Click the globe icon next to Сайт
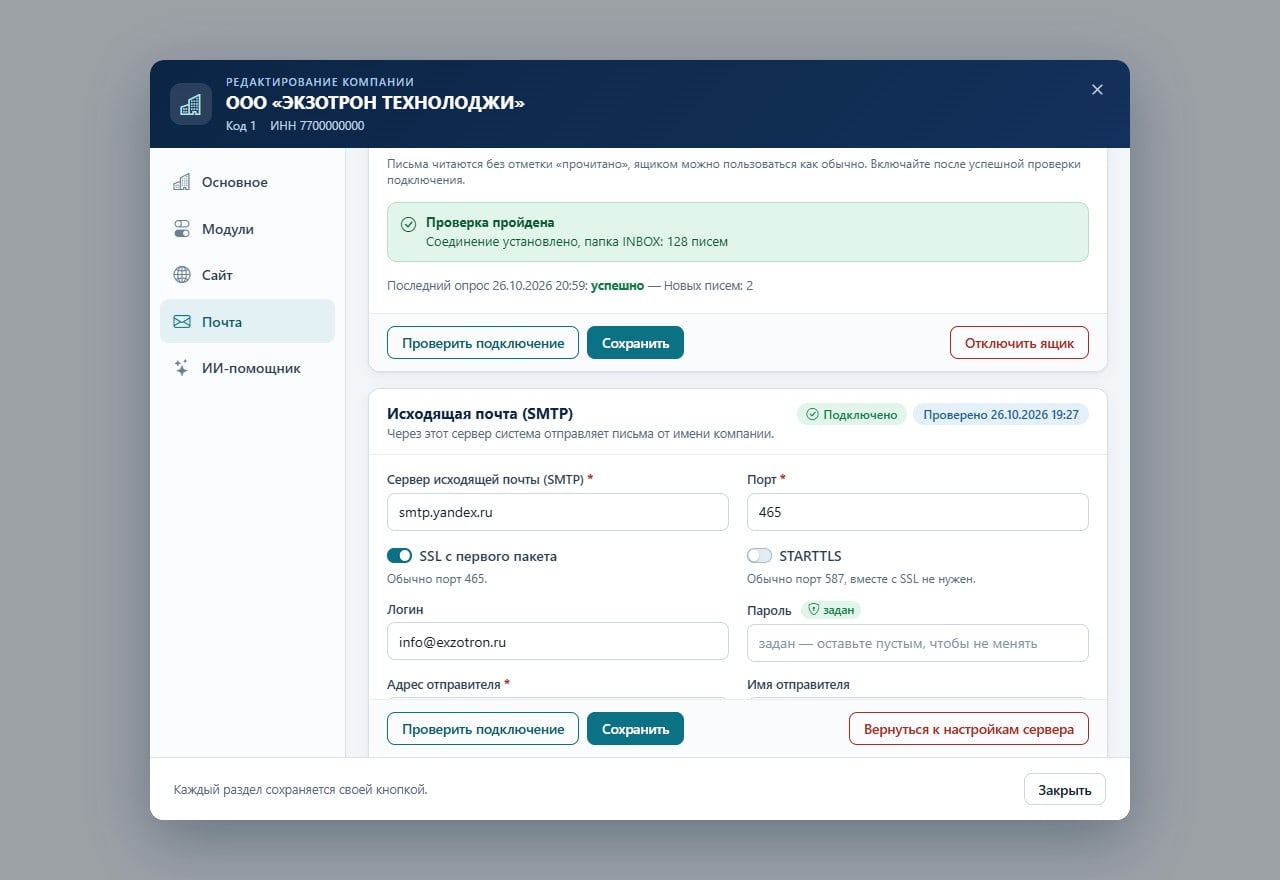The image size is (1280, 880). pos(182,275)
